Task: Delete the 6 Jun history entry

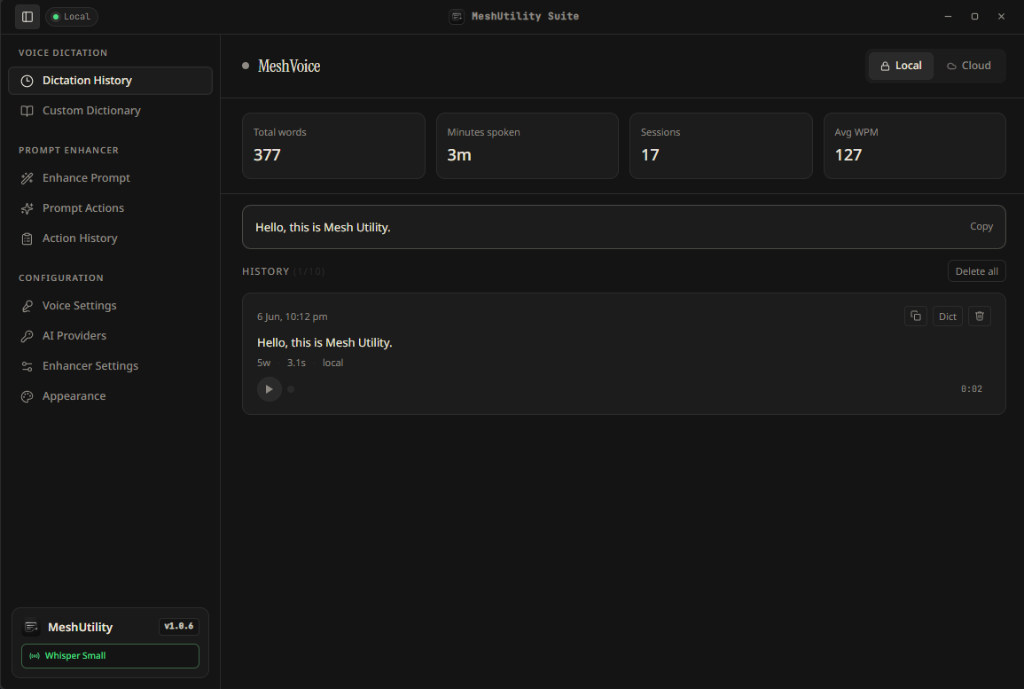Action: coord(979,316)
